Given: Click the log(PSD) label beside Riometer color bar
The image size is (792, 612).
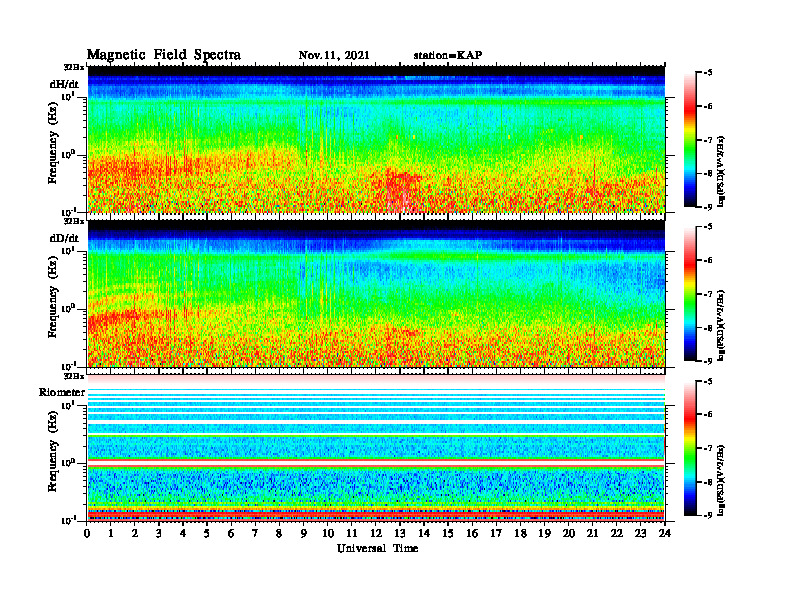Looking at the screenshot, I should 721,480.
